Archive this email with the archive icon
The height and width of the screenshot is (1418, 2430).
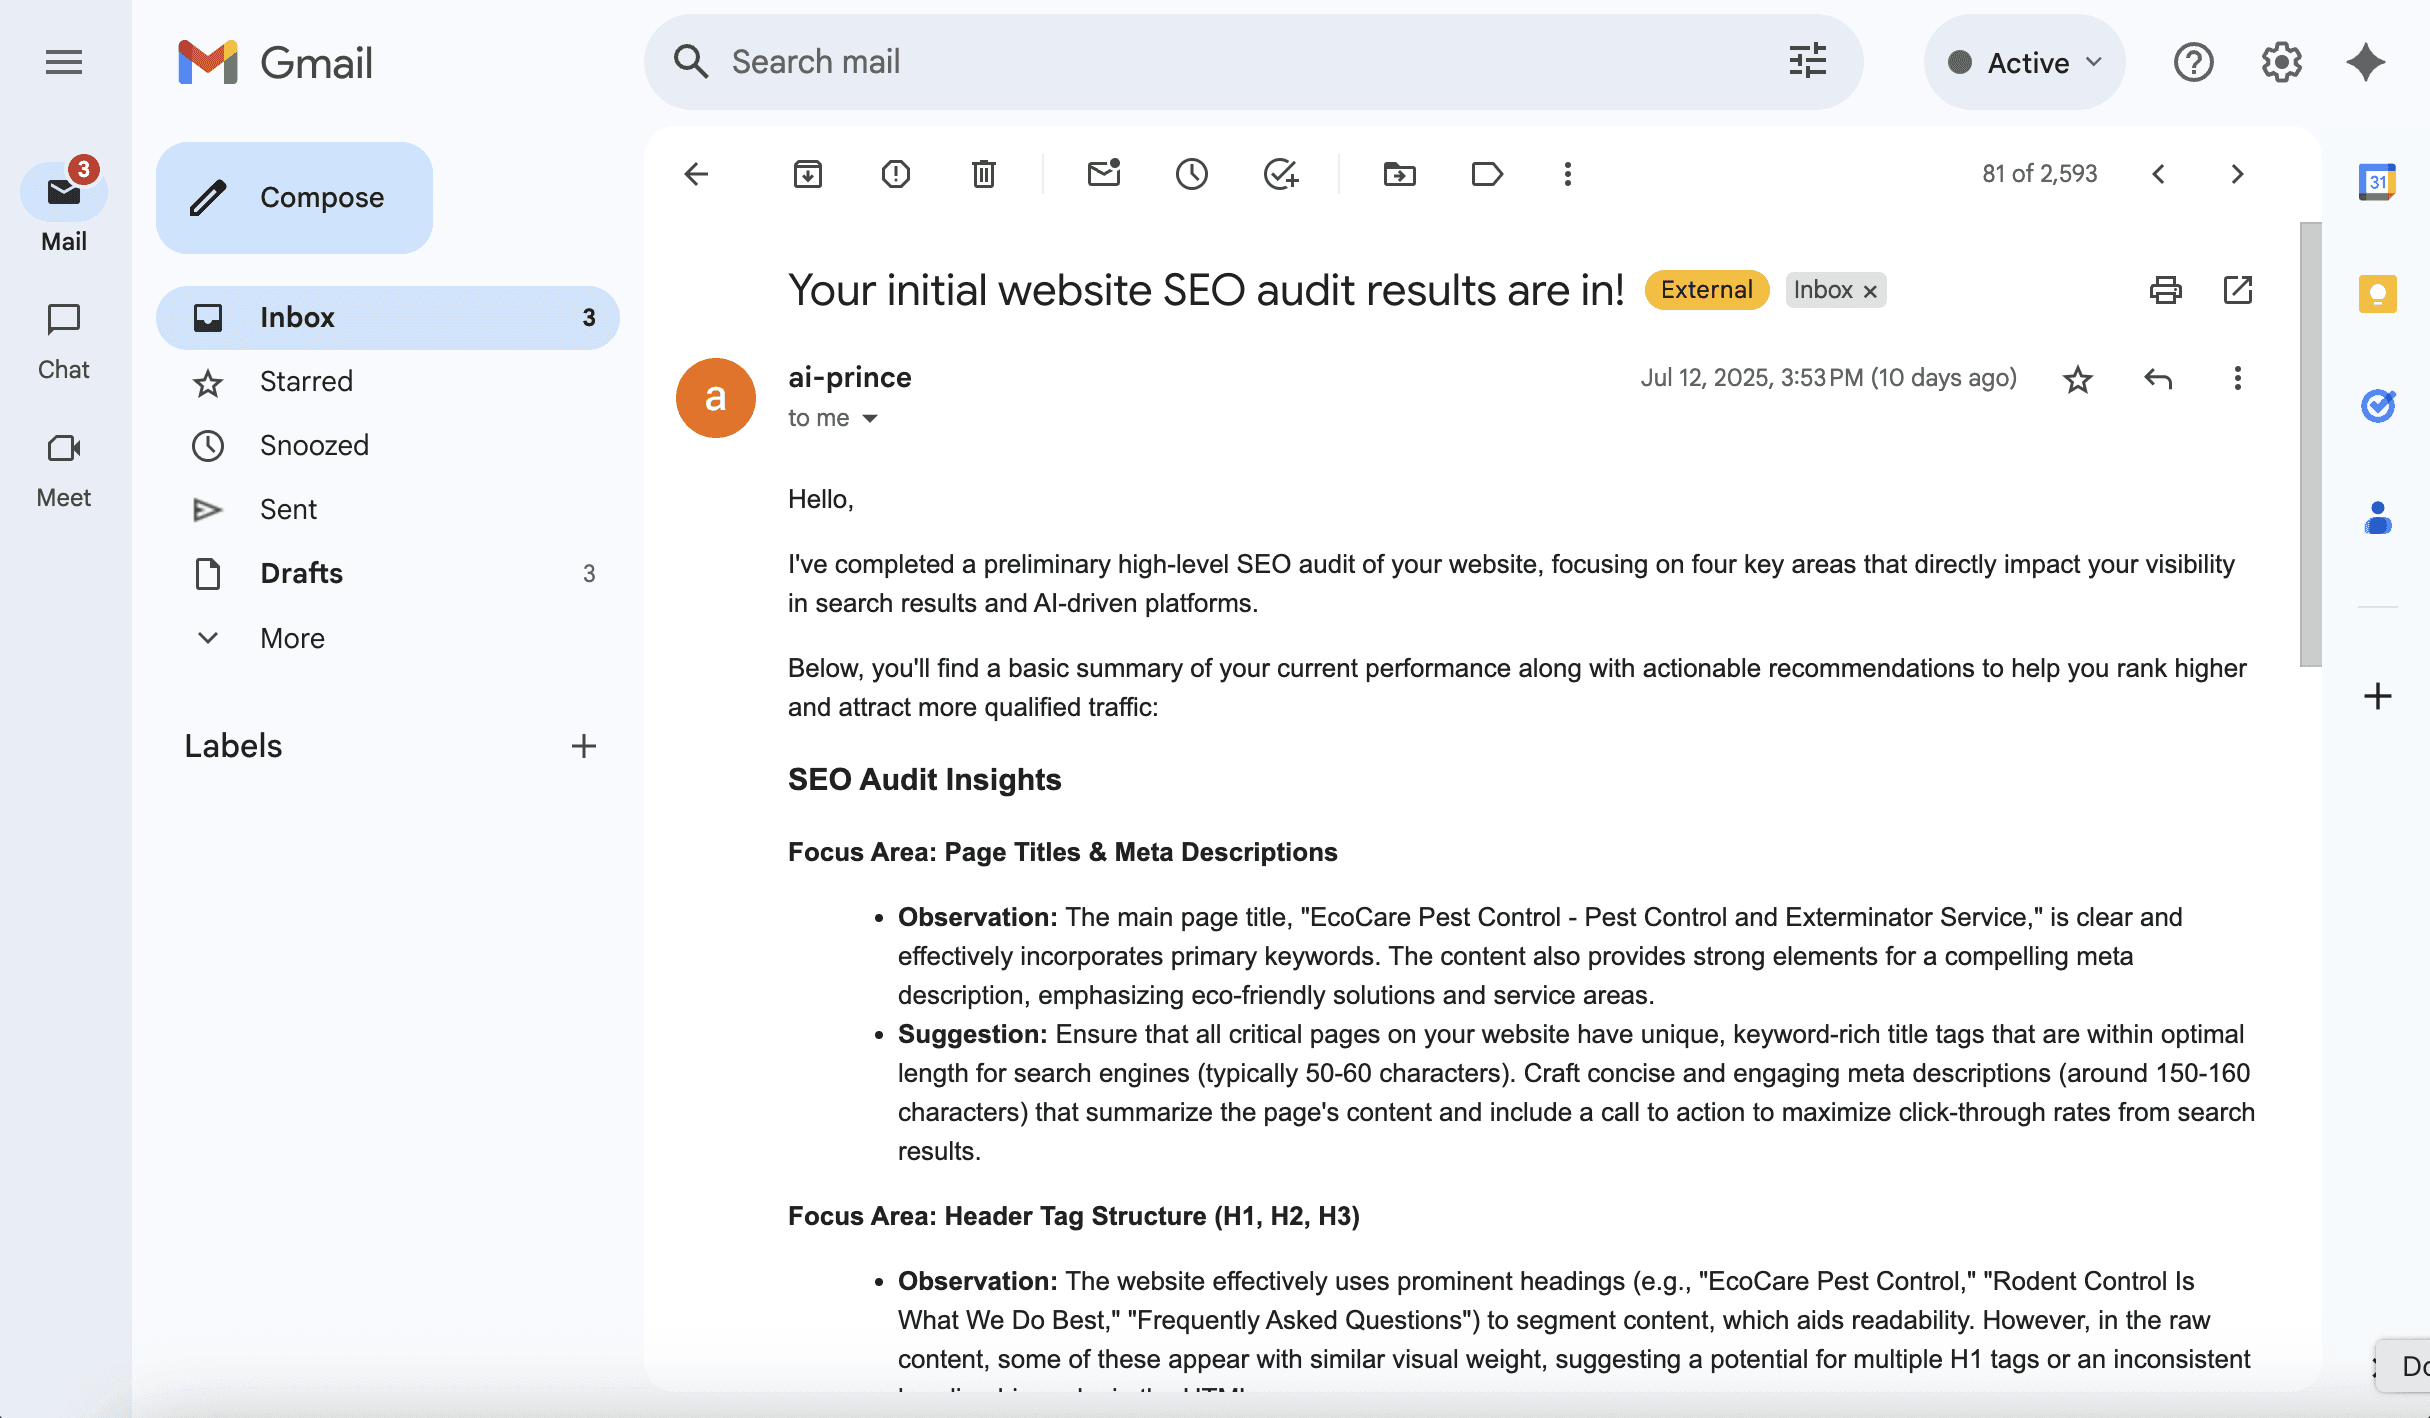pos(807,174)
